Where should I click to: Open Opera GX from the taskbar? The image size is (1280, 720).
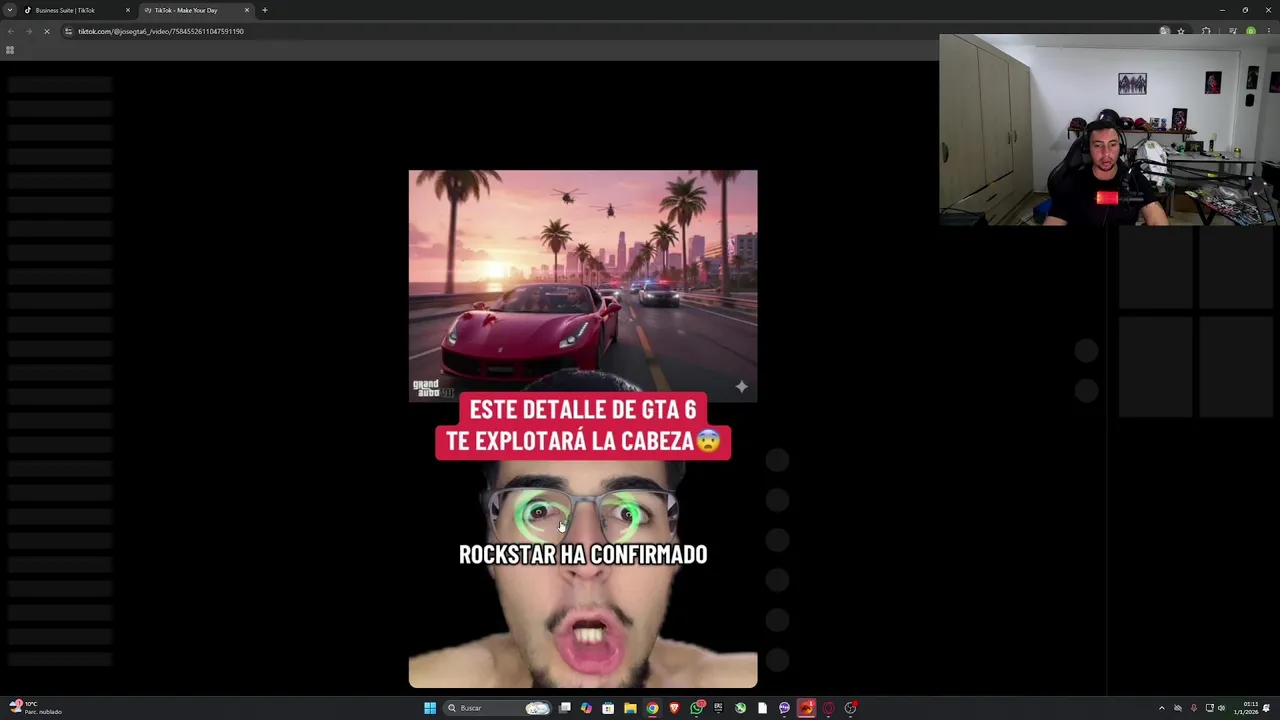829,708
